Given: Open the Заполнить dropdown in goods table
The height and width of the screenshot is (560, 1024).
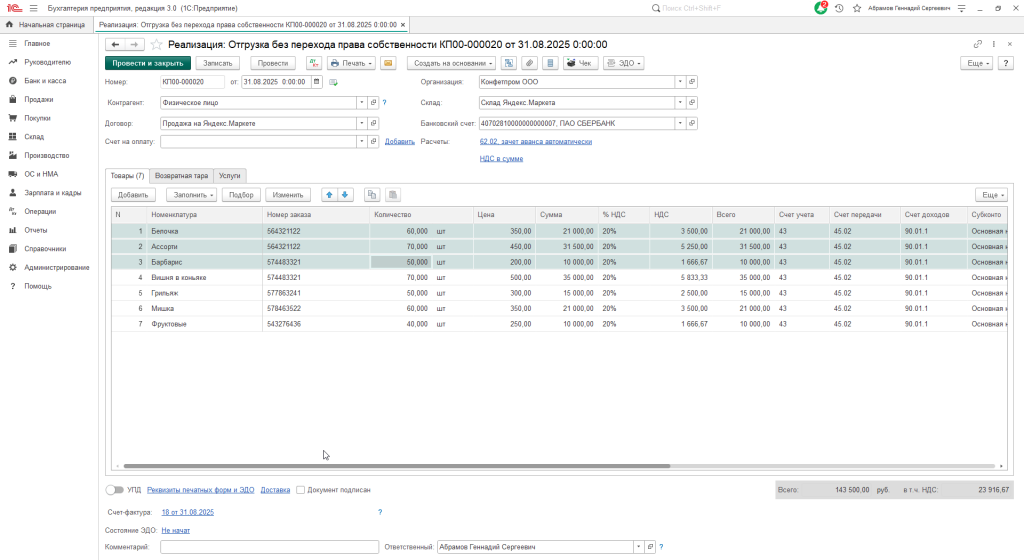Looking at the screenshot, I should [x=190, y=194].
